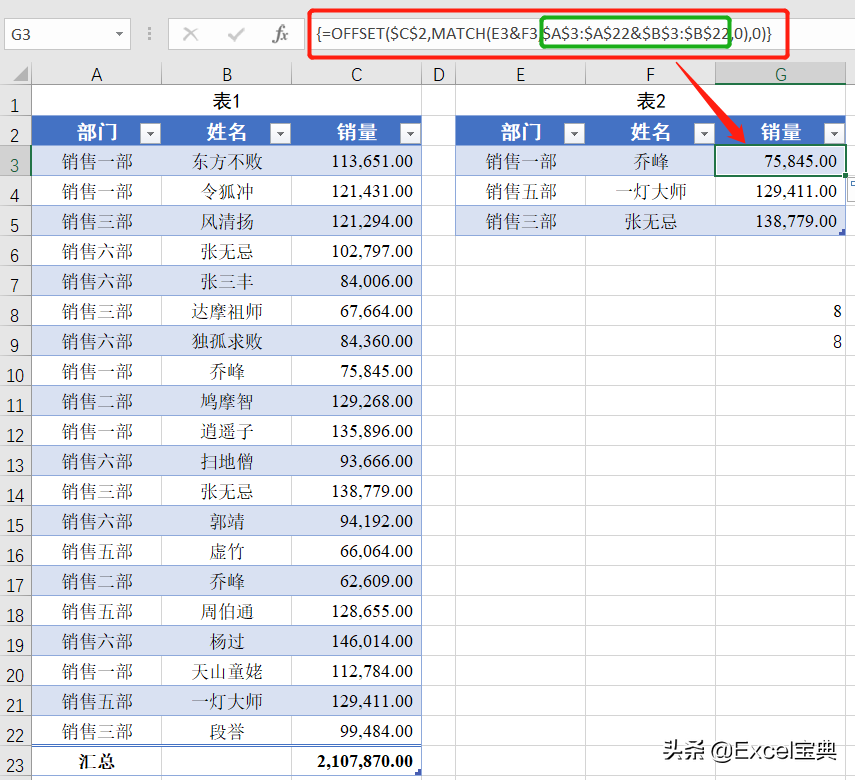Select column A header
The height and width of the screenshot is (780, 855).
(x=97, y=74)
